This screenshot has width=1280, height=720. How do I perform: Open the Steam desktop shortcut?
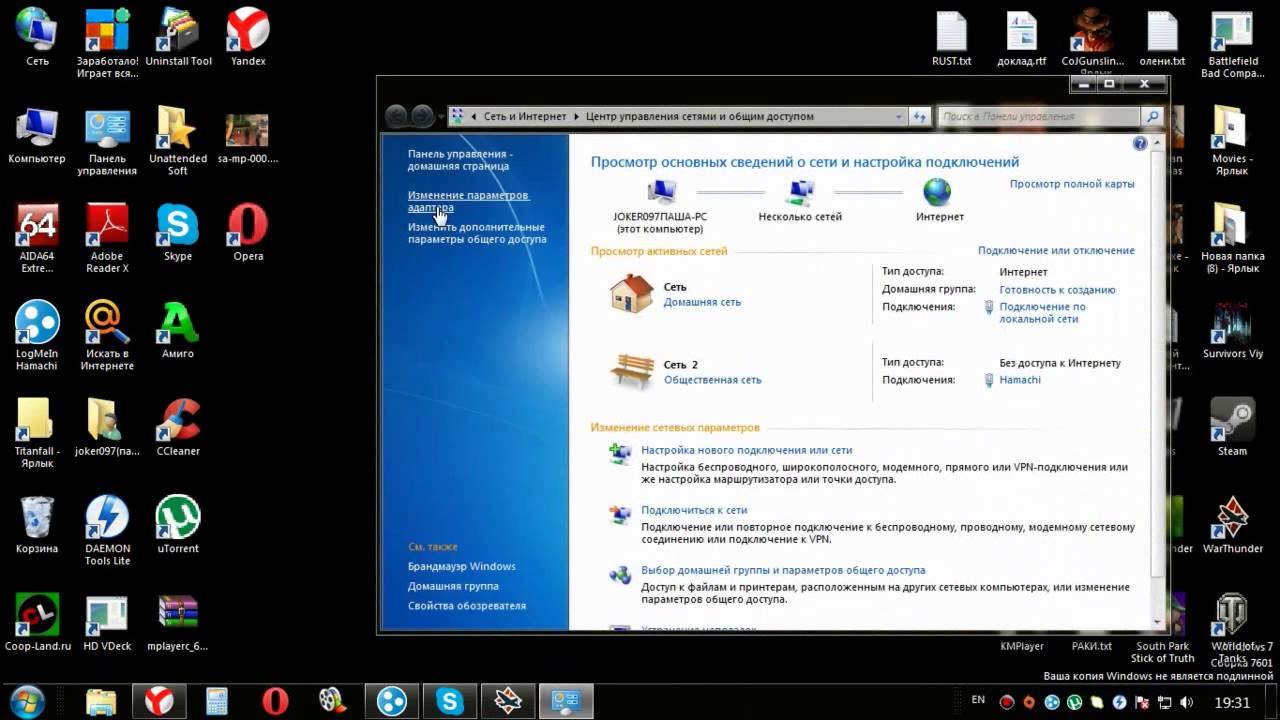pyautogui.click(x=1232, y=427)
